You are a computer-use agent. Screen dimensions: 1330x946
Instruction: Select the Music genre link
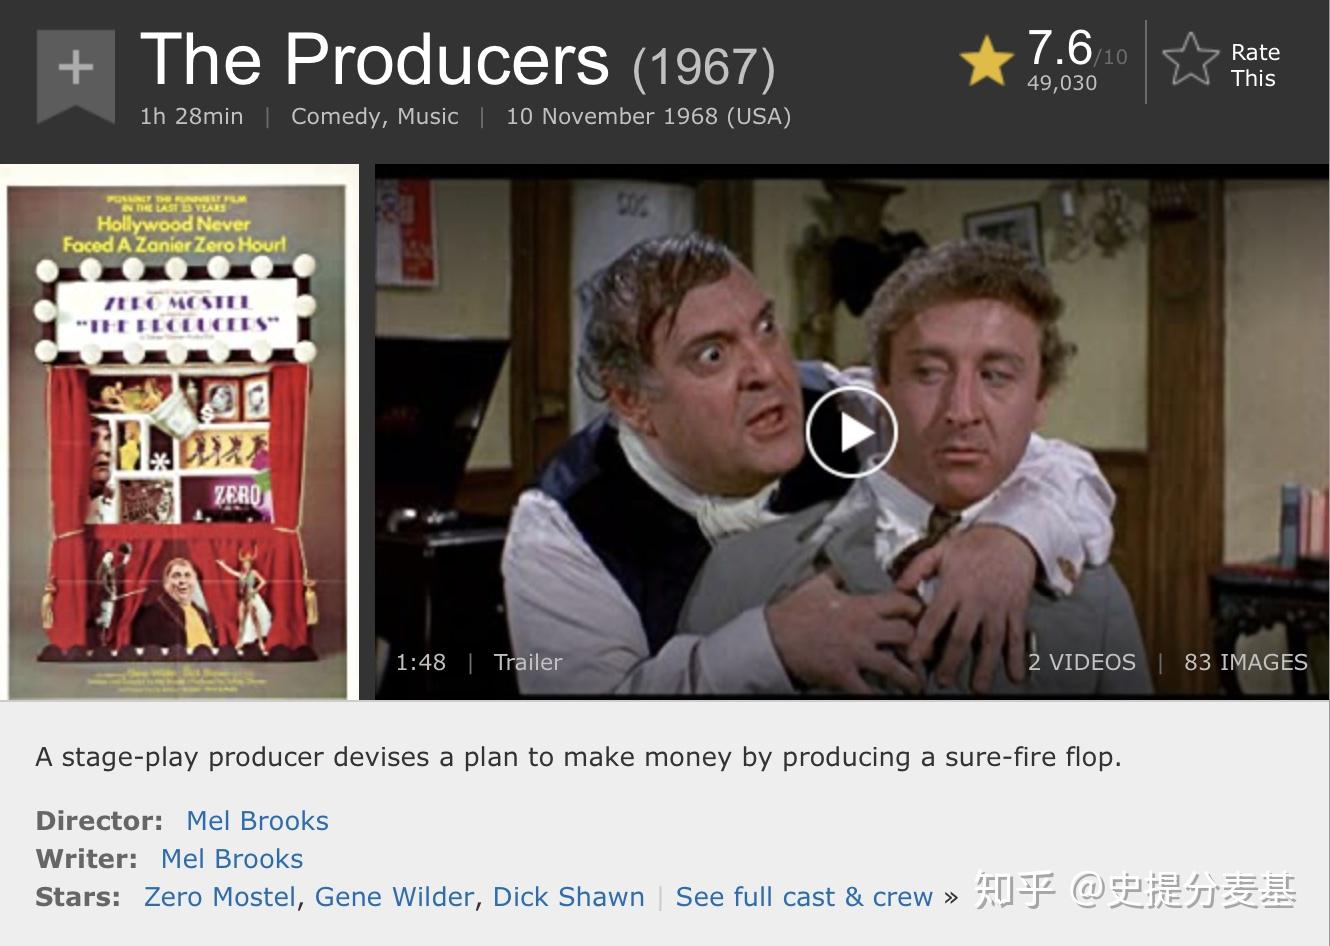[x=428, y=117]
